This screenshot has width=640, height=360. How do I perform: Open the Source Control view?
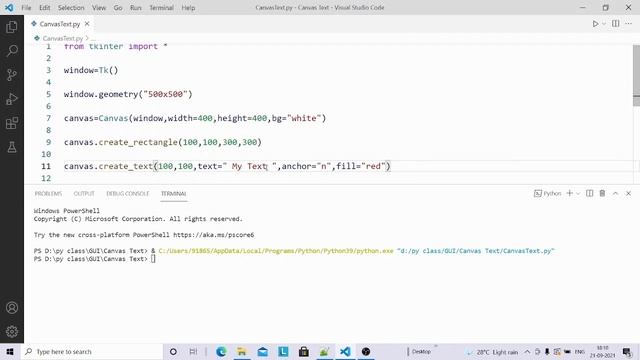pyautogui.click(x=12, y=75)
